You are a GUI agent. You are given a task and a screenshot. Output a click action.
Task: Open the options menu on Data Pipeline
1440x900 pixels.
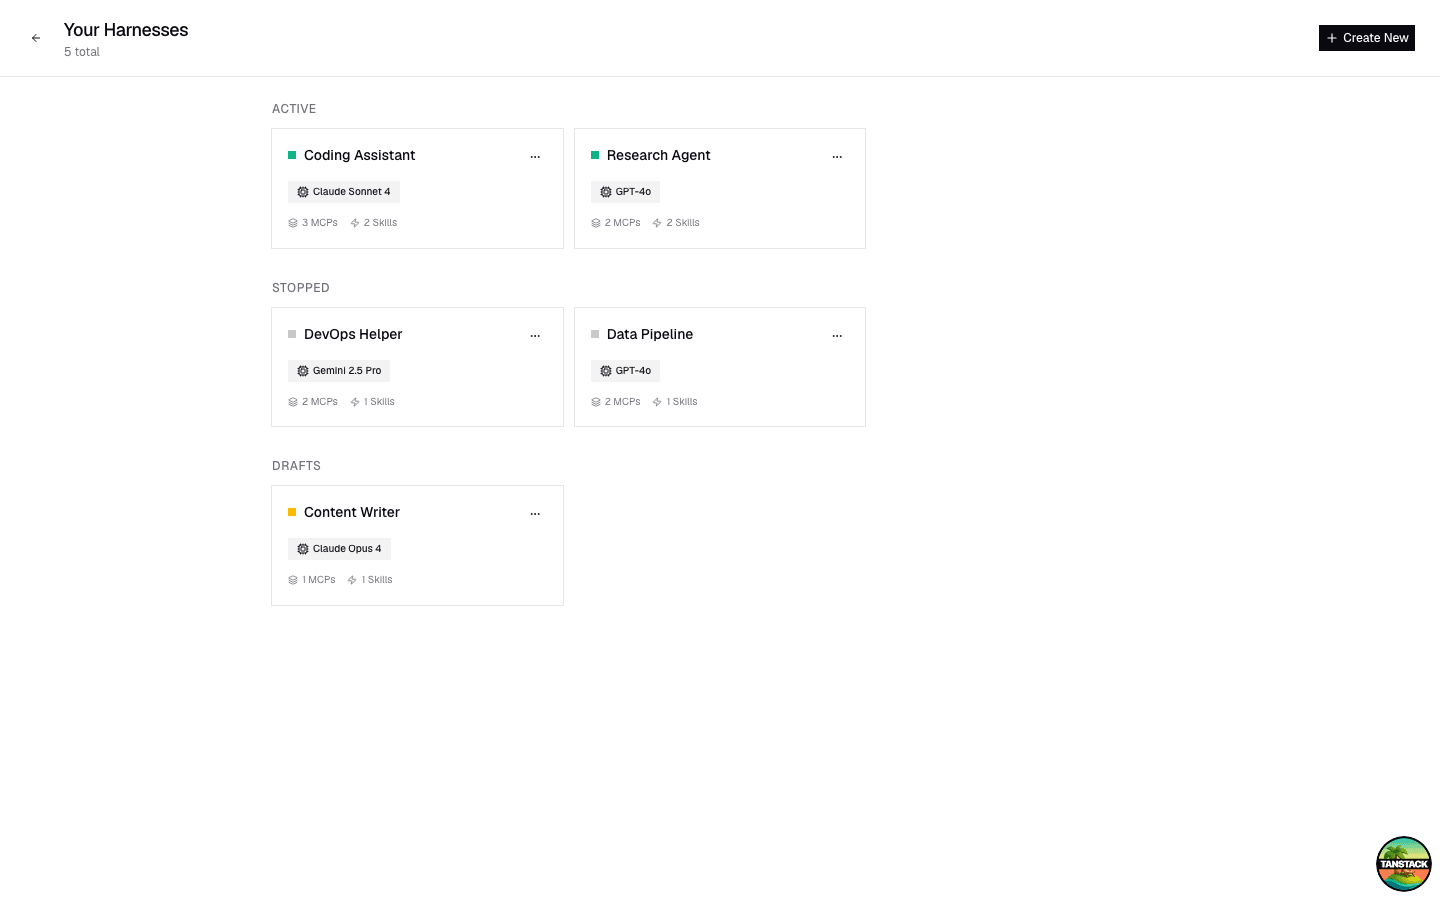coord(837,335)
